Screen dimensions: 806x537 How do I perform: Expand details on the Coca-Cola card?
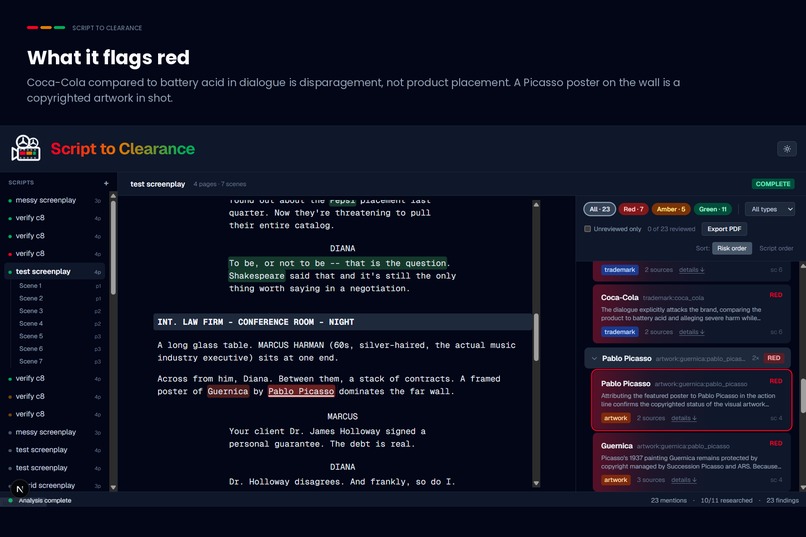tap(691, 332)
